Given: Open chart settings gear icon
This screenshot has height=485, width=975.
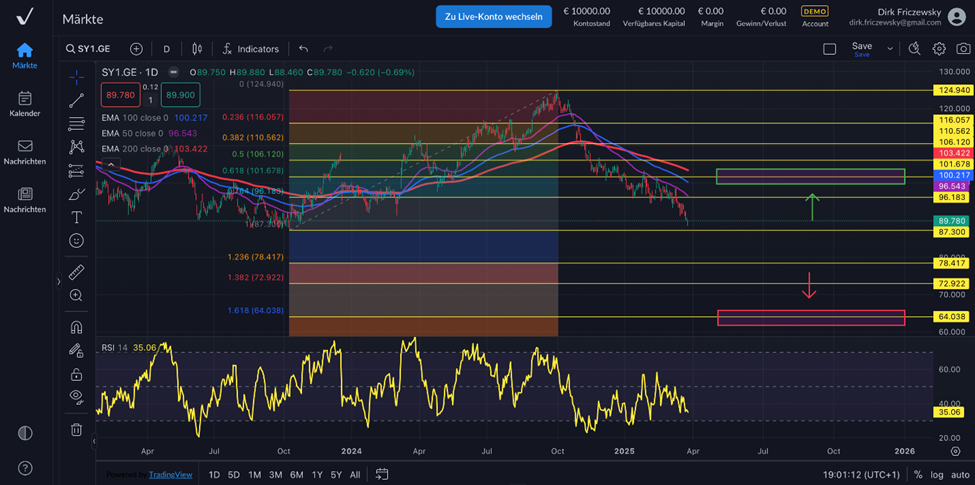Looking at the screenshot, I should tap(939, 48).
